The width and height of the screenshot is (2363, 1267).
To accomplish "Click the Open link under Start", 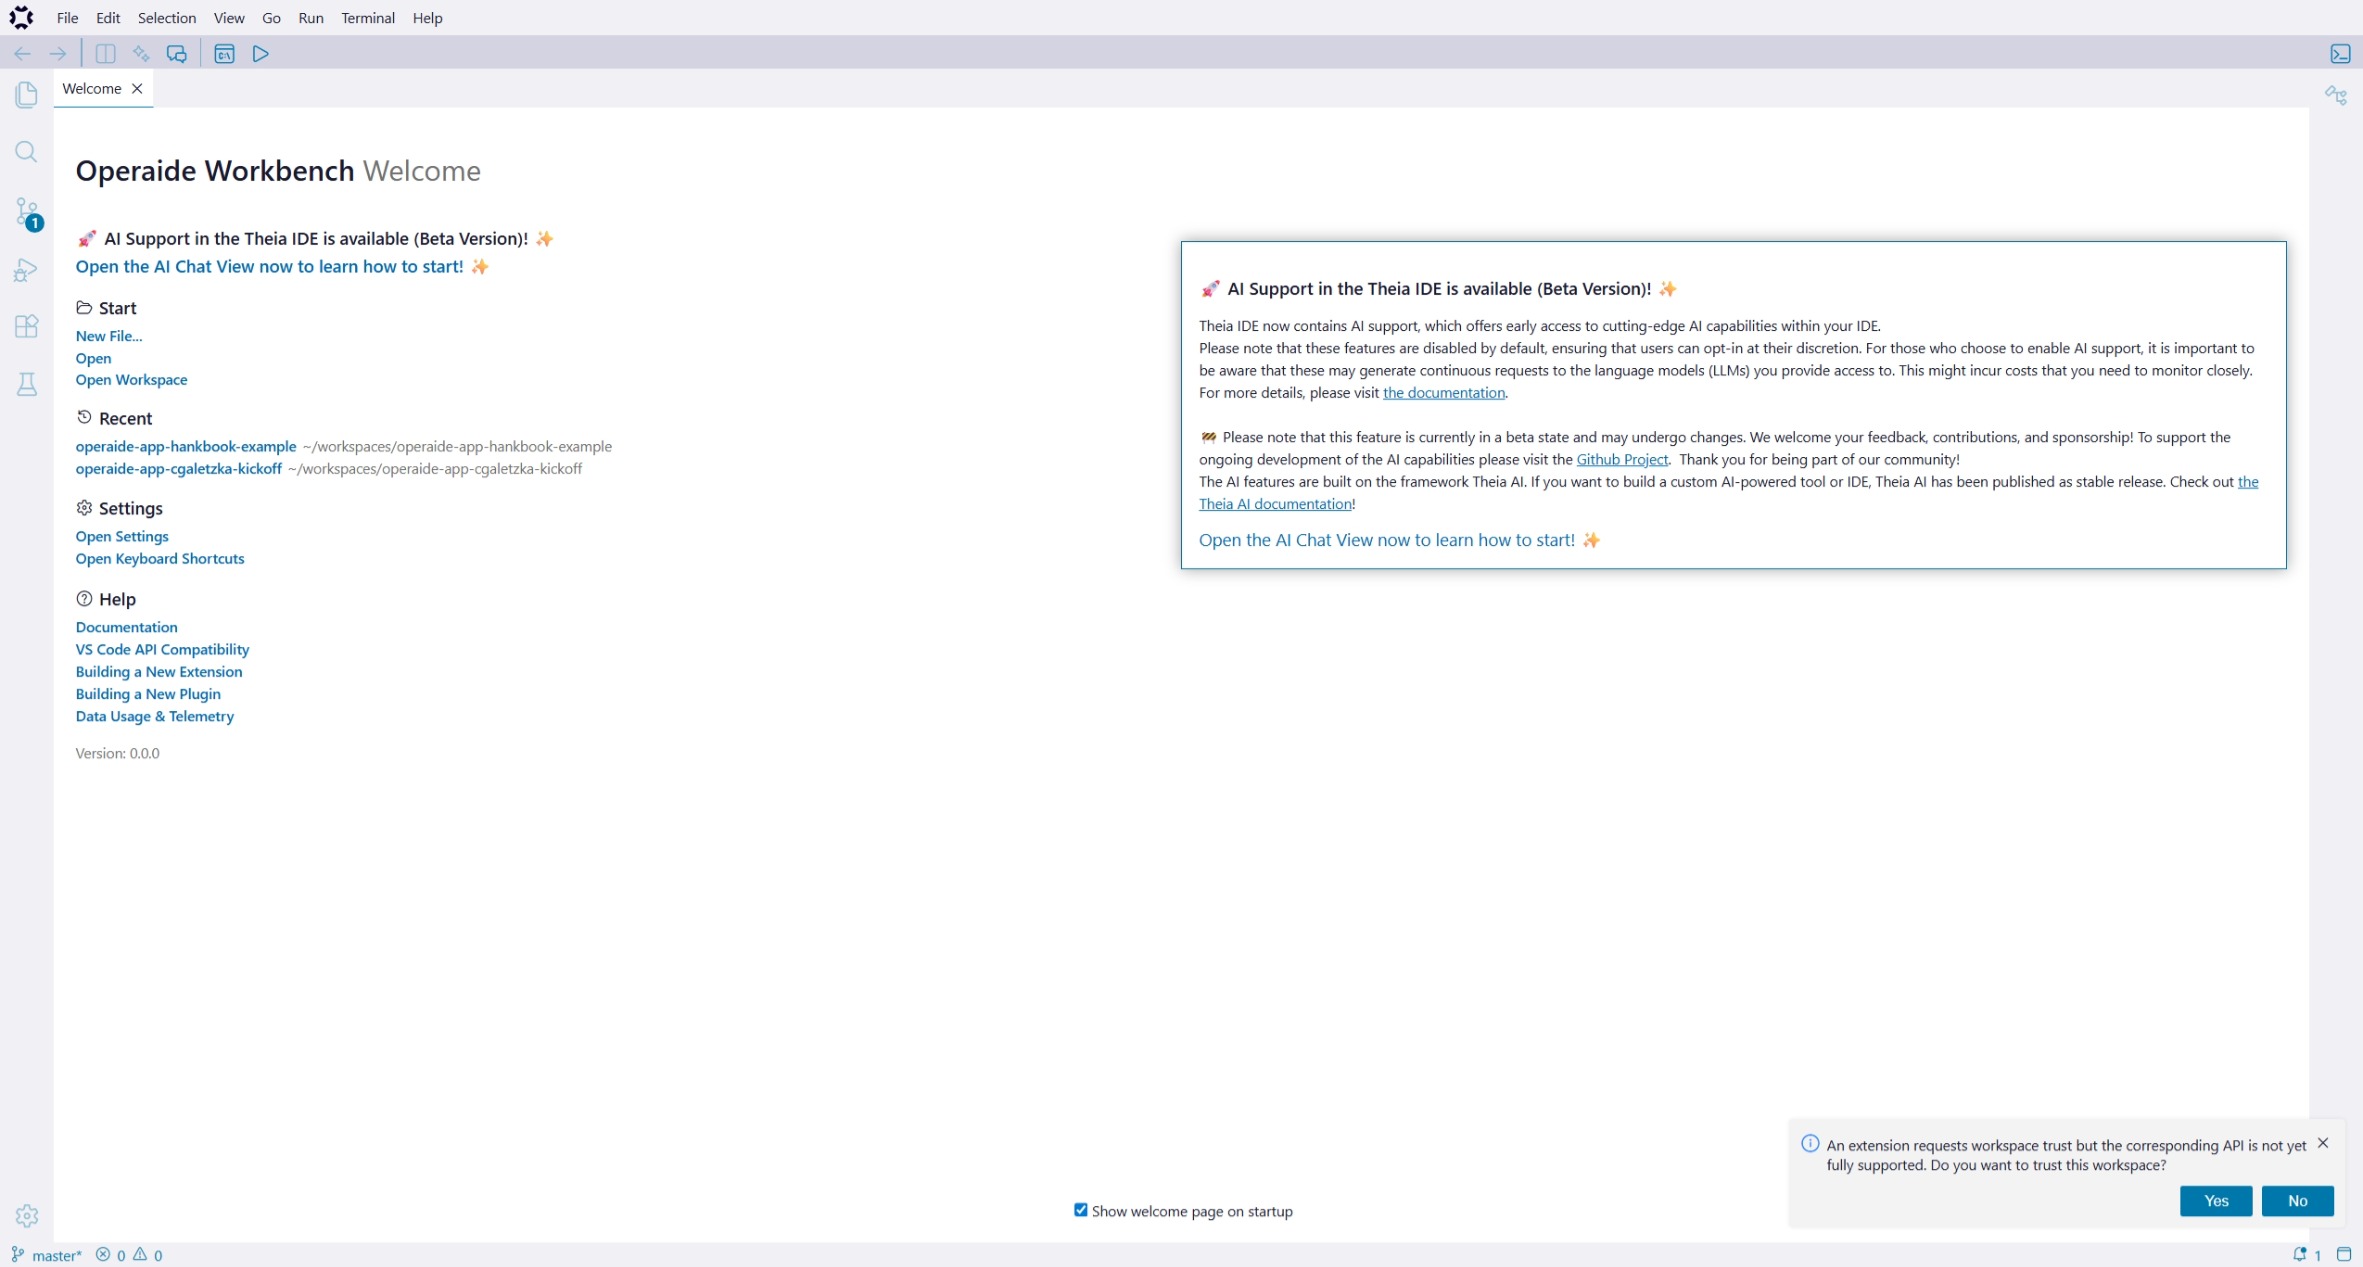I will pyautogui.click(x=93, y=358).
